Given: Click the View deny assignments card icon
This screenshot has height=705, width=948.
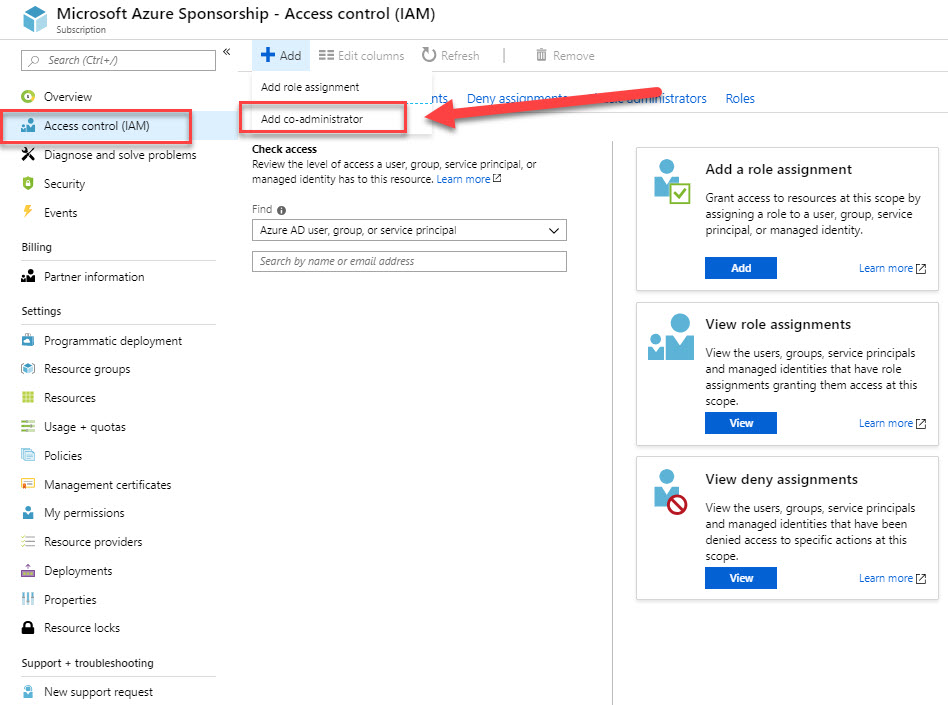Looking at the screenshot, I should (x=670, y=492).
